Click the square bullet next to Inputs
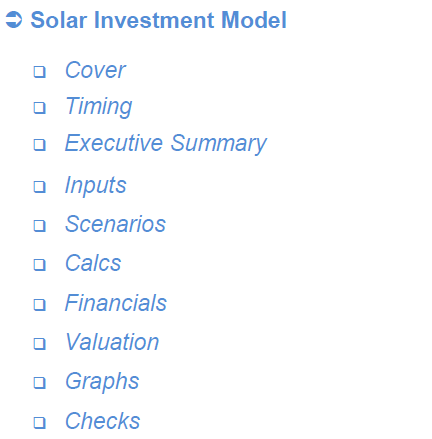 (39, 187)
